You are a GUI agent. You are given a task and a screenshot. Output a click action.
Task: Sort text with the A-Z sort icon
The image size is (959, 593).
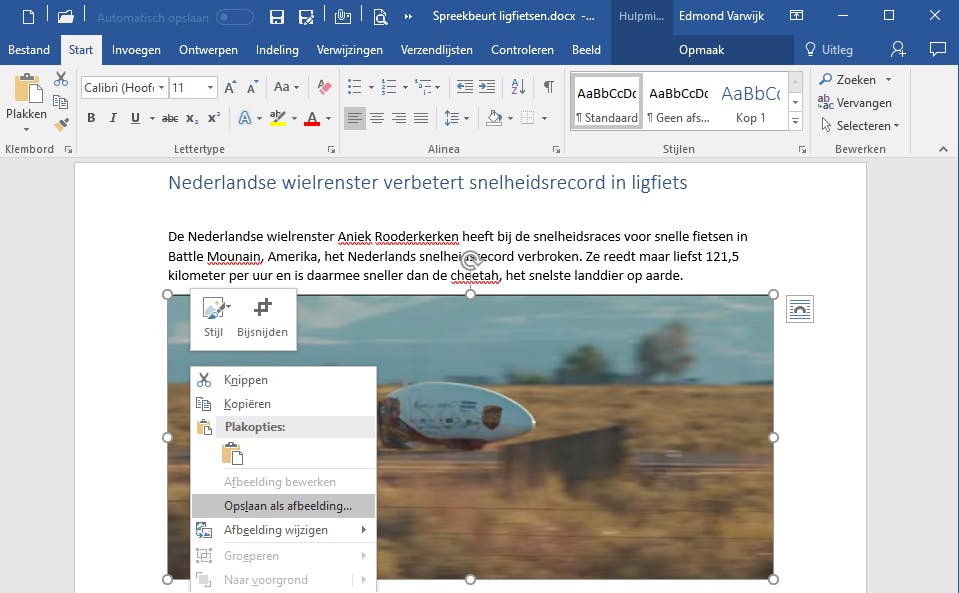[x=518, y=87]
